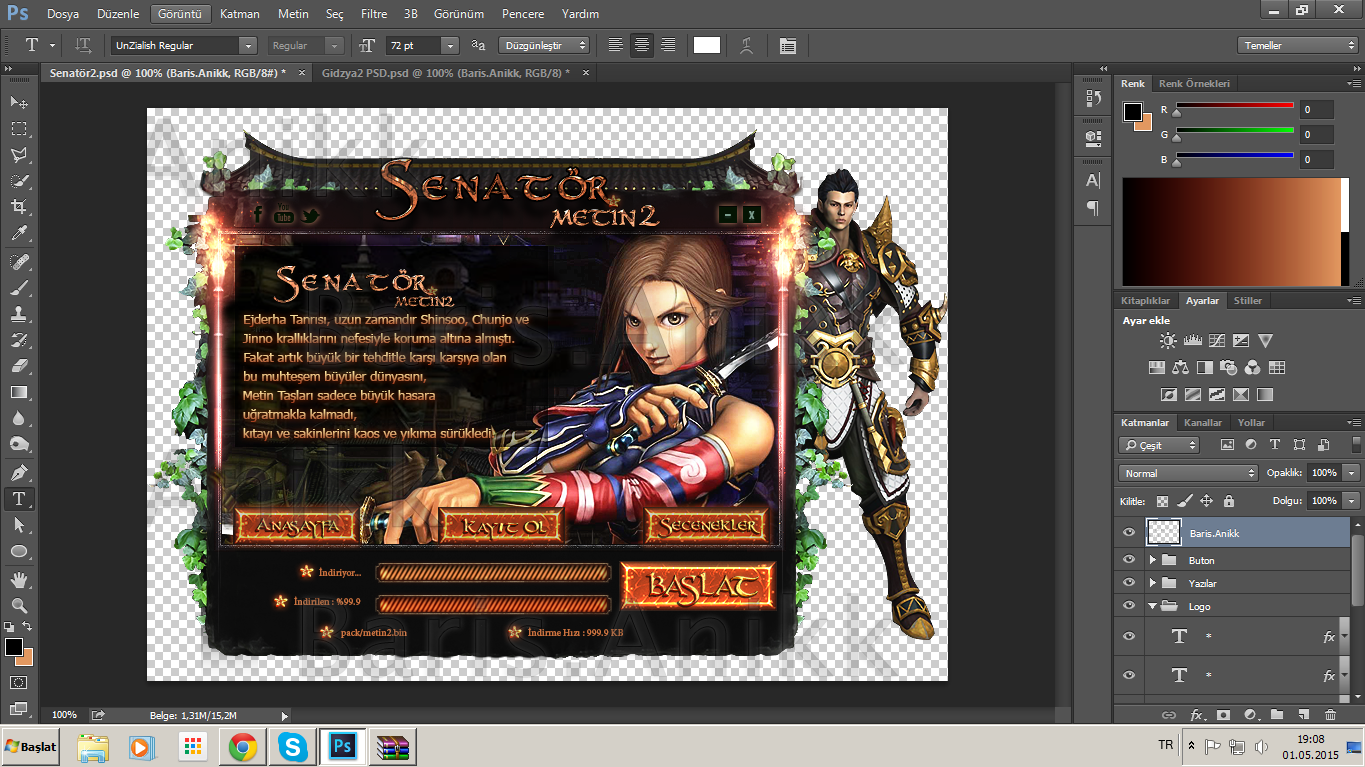Select the Path Selection arrow tool

tap(19, 525)
